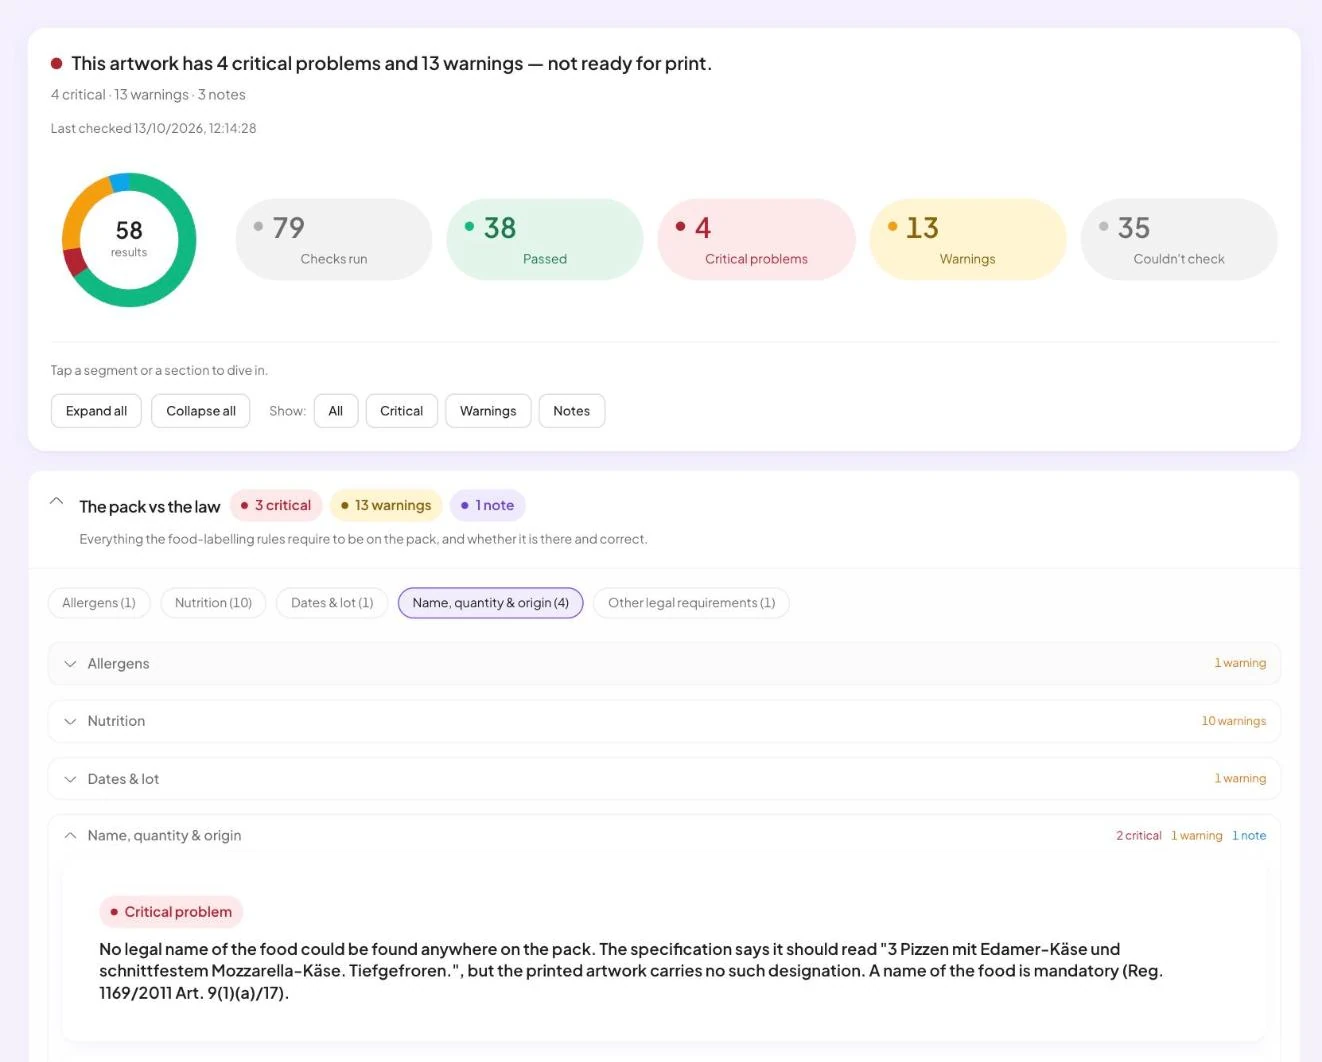This screenshot has height=1062, width=1322.
Task: Click the "4 critical · 13 warnings · 3 notes" summary line
Action: click(148, 95)
